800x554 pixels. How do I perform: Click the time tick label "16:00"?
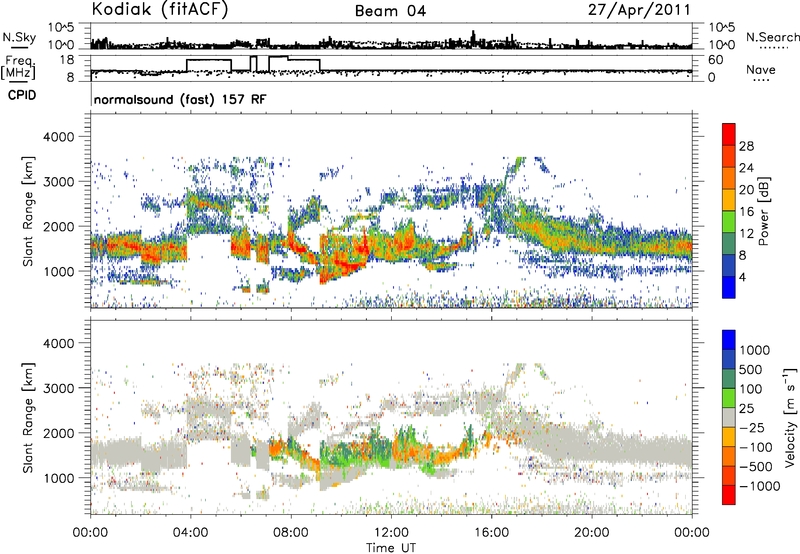491,533
